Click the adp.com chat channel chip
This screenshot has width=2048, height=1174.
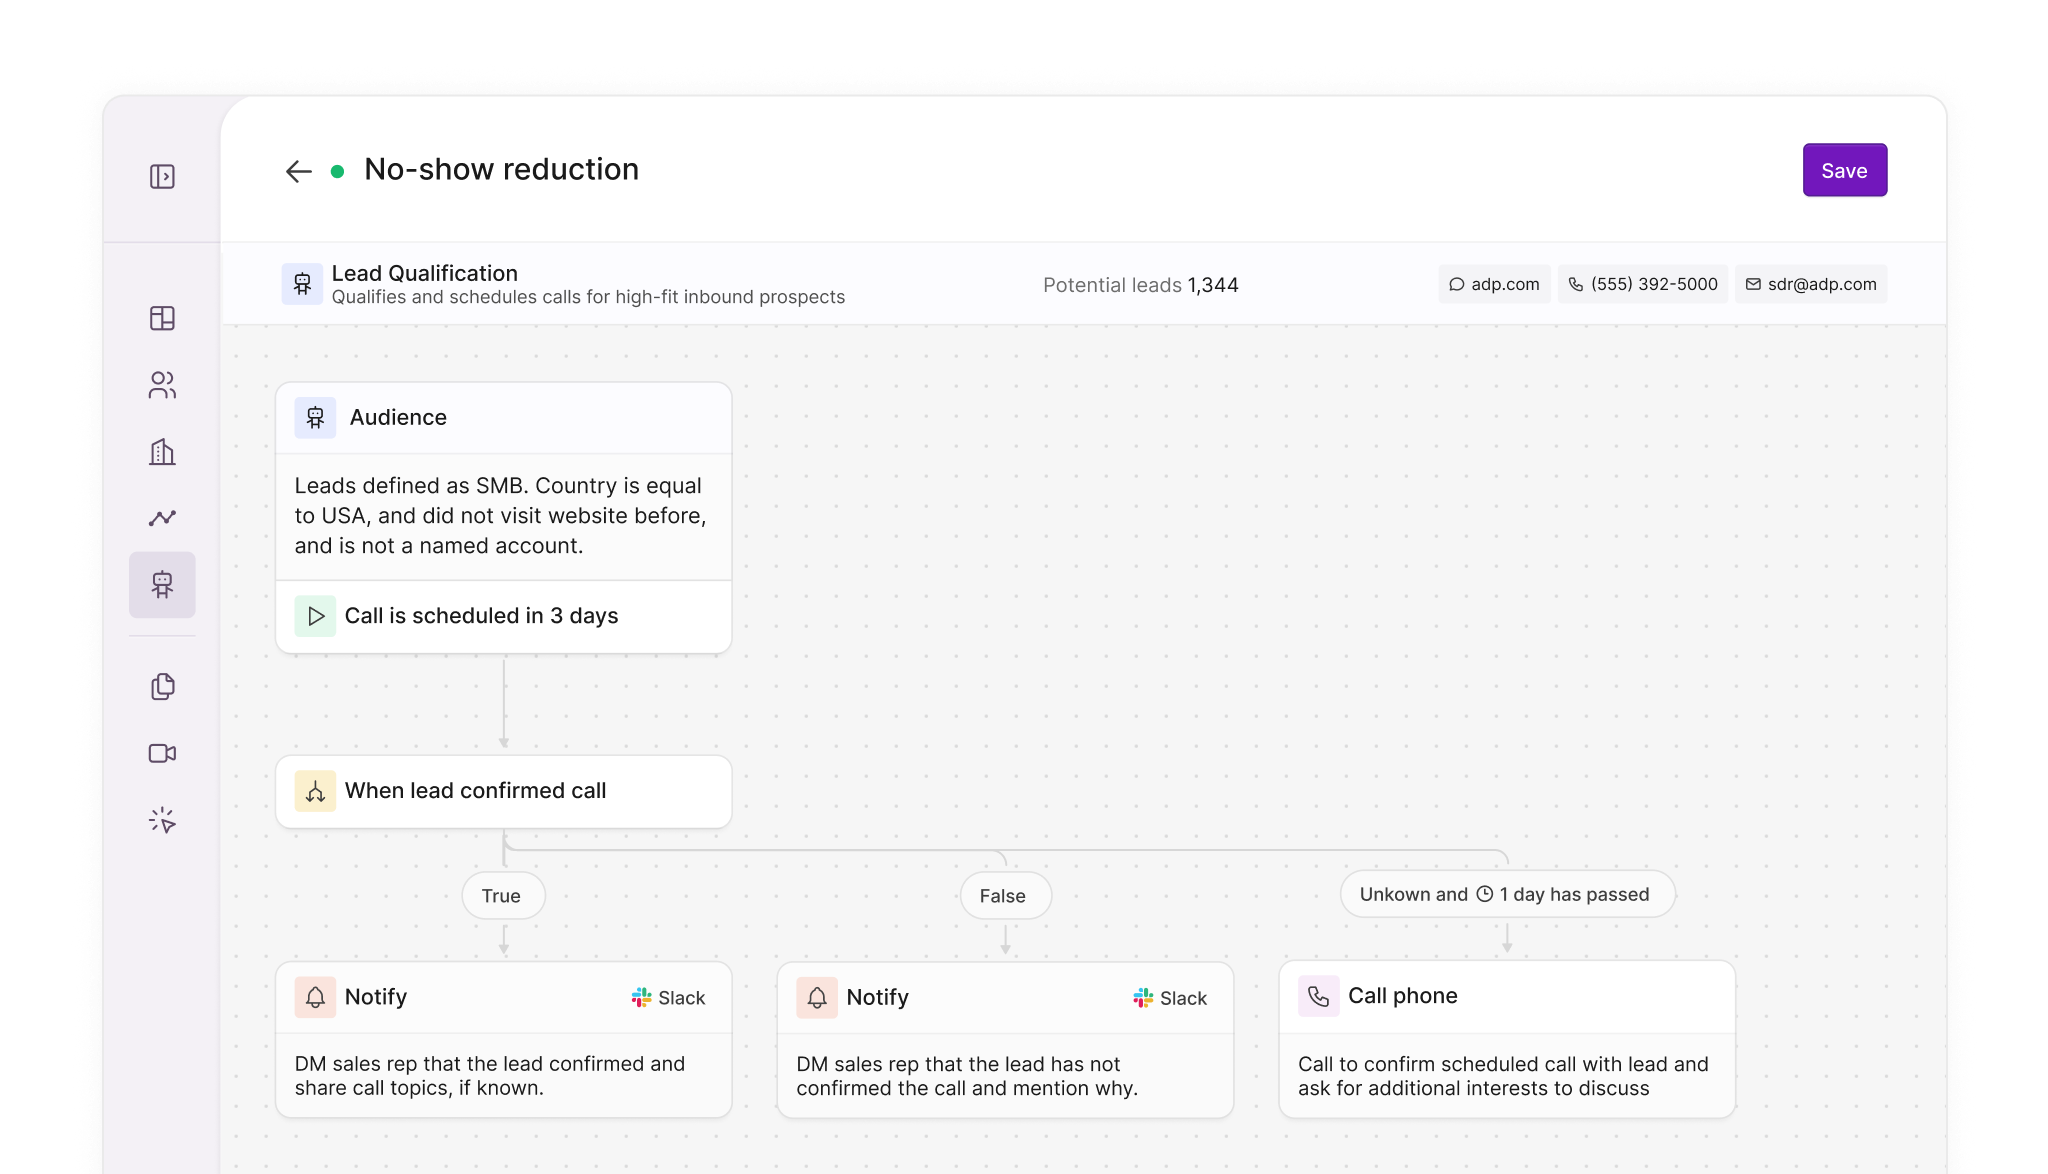tap(1494, 284)
